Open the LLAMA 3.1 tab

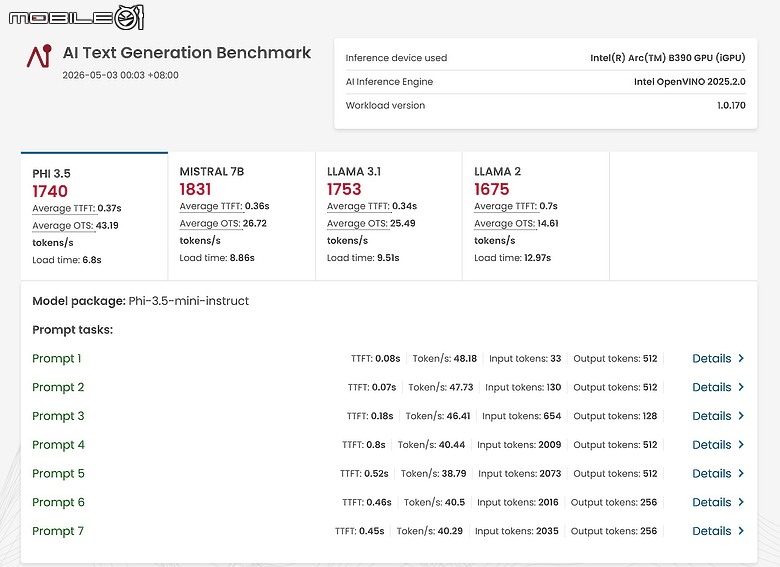[x=389, y=216]
